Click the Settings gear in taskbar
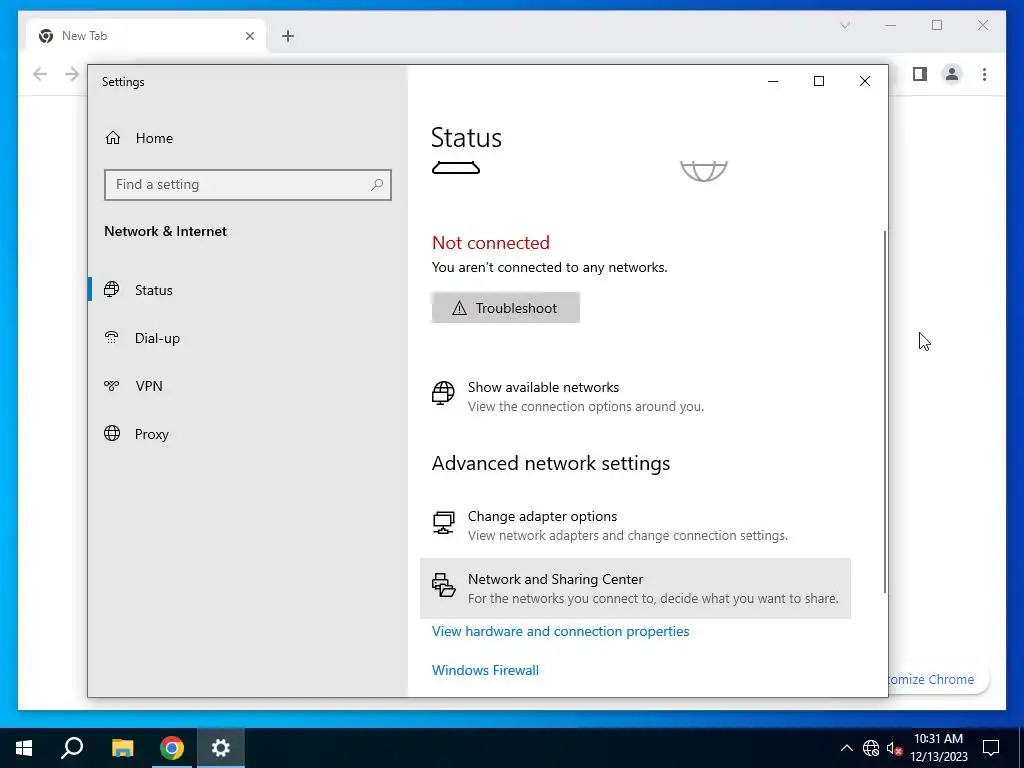Image resolution: width=1024 pixels, height=768 pixels. tap(221, 748)
